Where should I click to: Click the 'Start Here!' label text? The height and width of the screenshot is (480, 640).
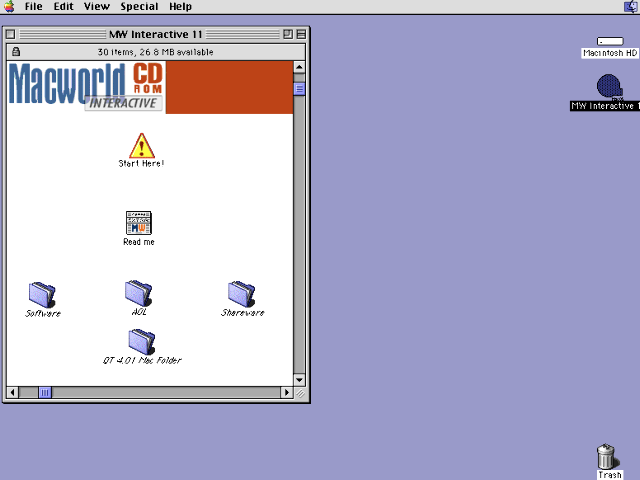pyautogui.click(x=141, y=163)
